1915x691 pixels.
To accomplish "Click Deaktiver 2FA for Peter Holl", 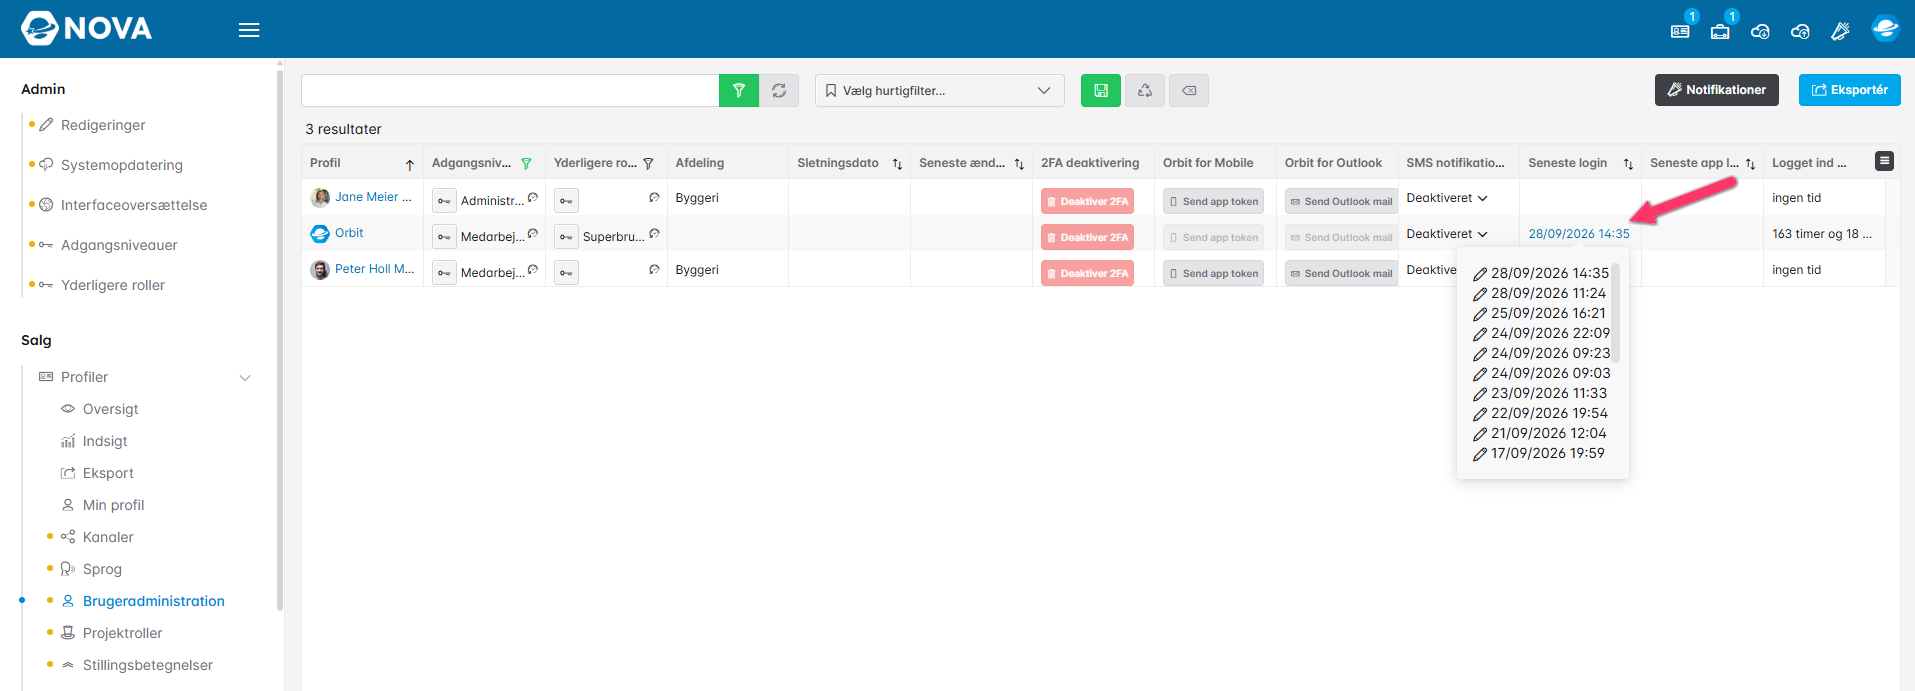I will click(x=1087, y=273).
